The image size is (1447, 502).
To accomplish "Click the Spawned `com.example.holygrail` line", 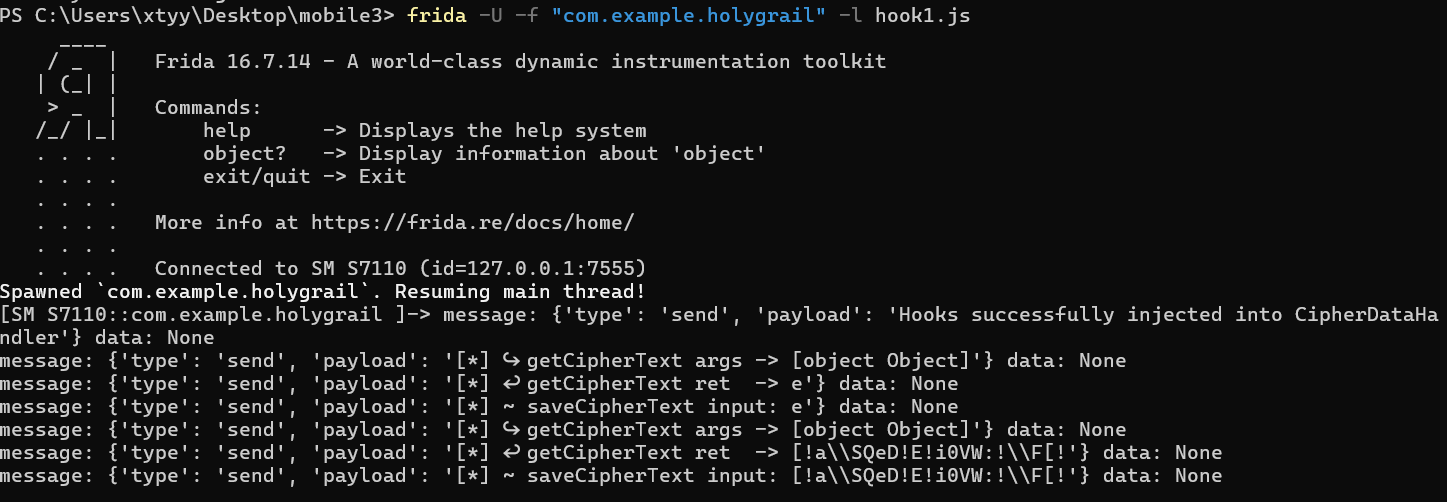I will 322,291.
